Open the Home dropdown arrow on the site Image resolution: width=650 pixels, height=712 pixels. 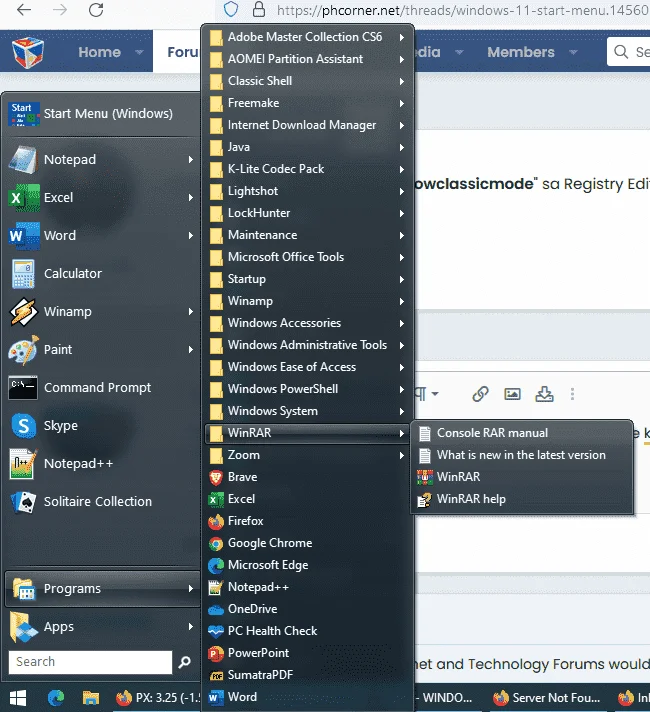point(139,52)
